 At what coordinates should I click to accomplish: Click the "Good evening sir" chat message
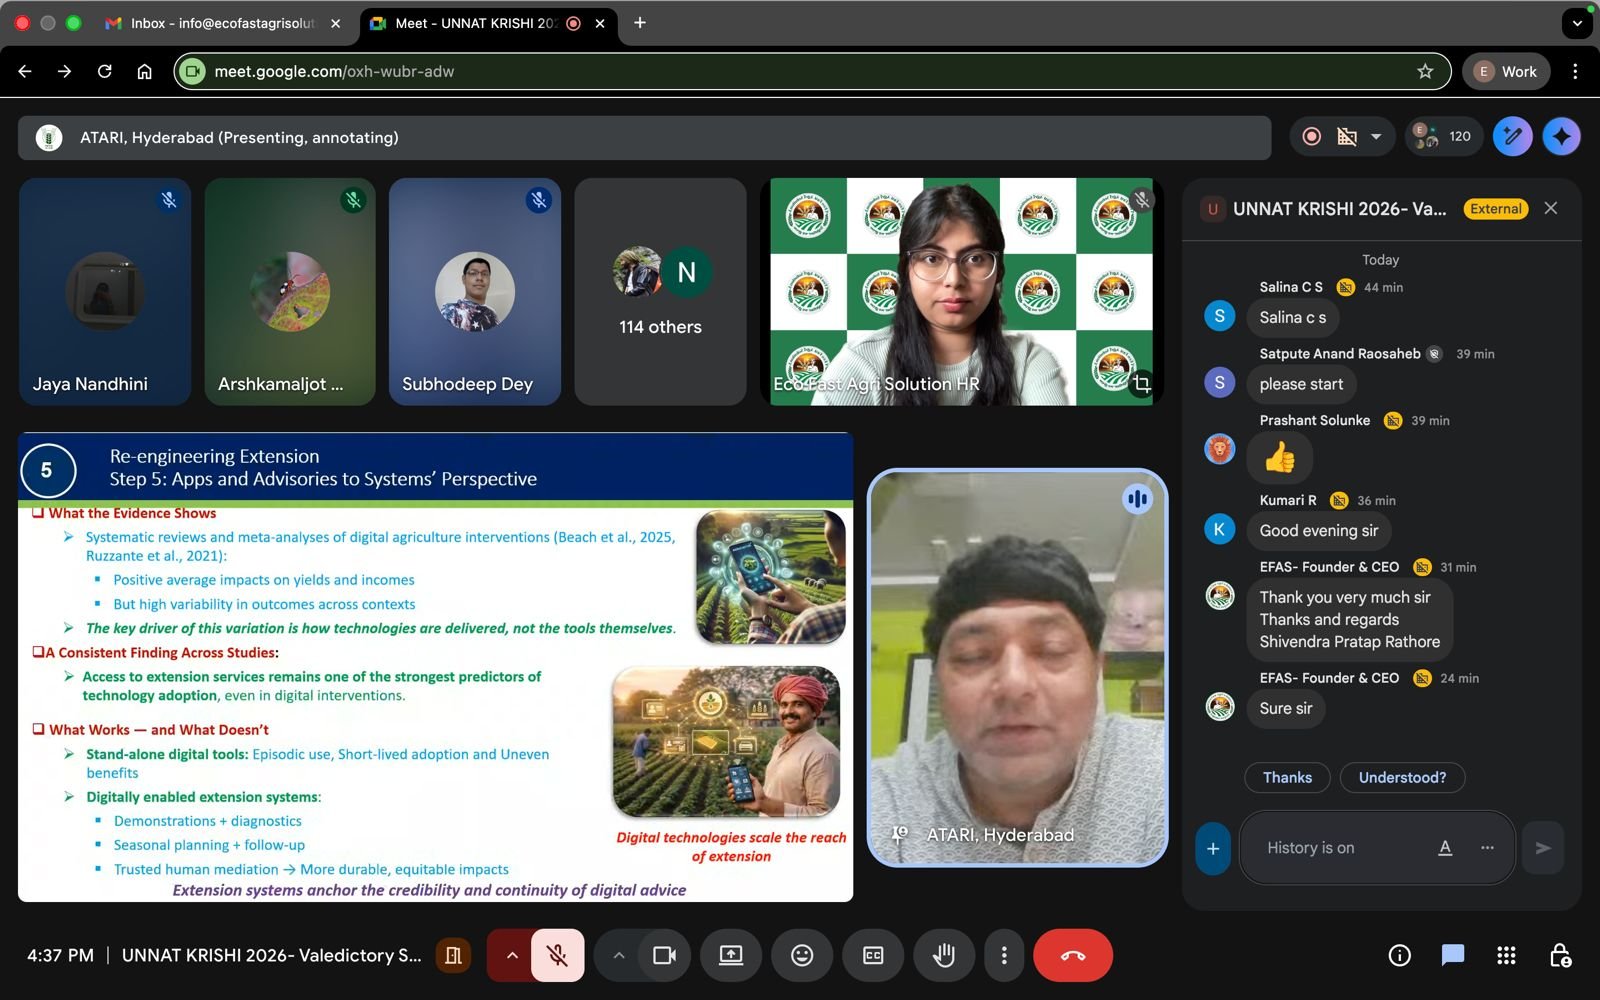[x=1319, y=530]
